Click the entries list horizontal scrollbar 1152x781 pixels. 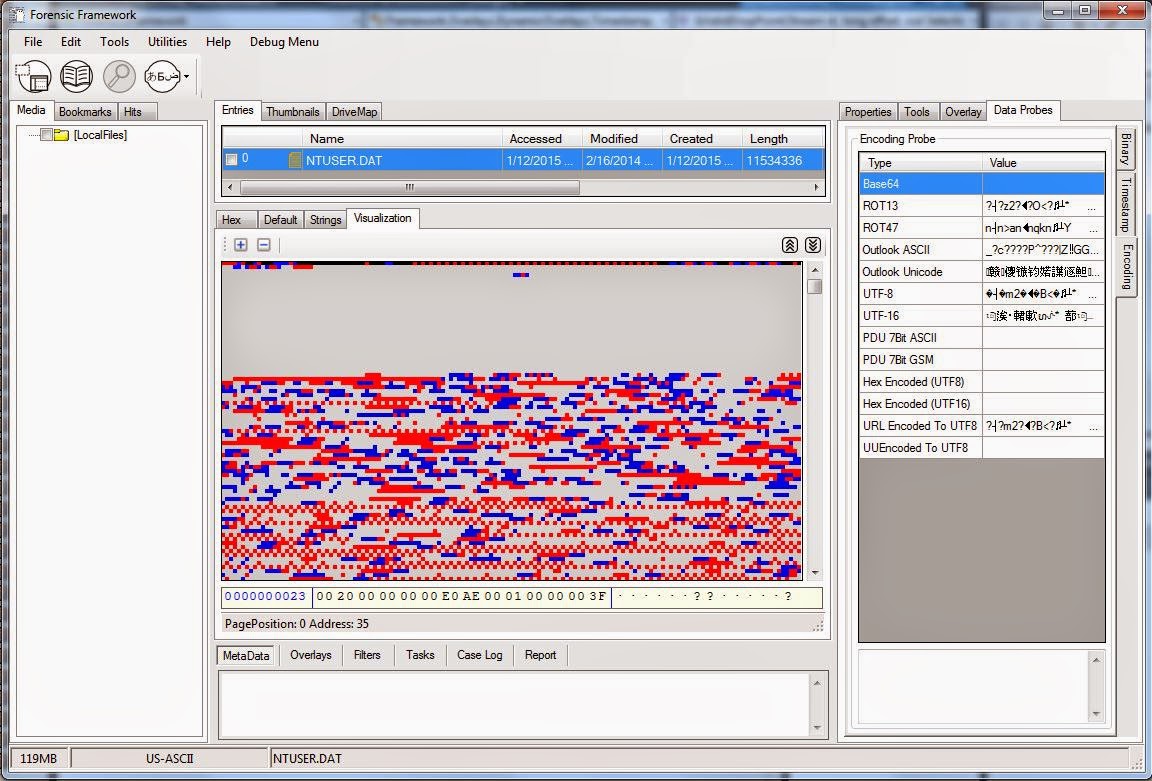(523, 187)
